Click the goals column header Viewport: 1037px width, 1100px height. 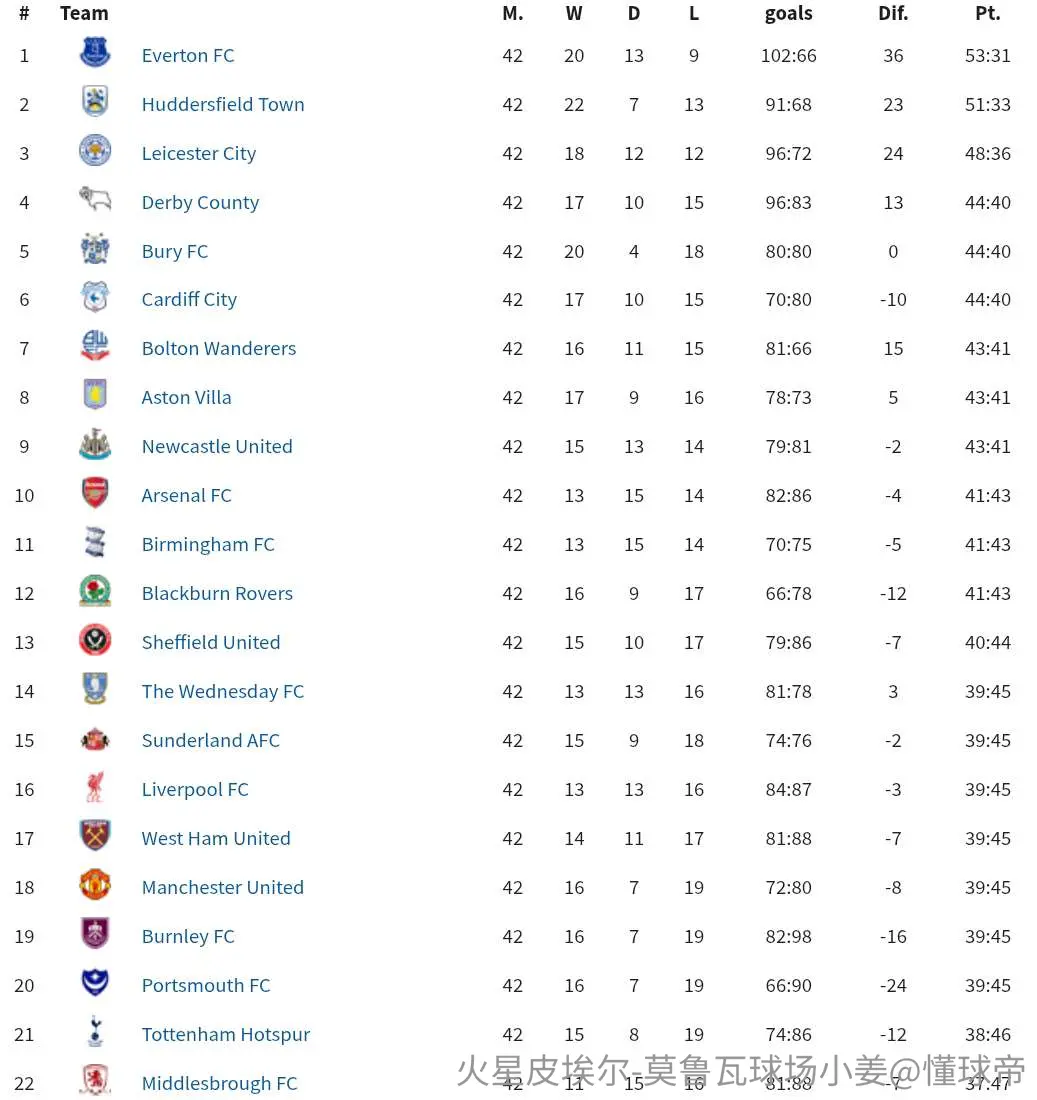tap(789, 14)
